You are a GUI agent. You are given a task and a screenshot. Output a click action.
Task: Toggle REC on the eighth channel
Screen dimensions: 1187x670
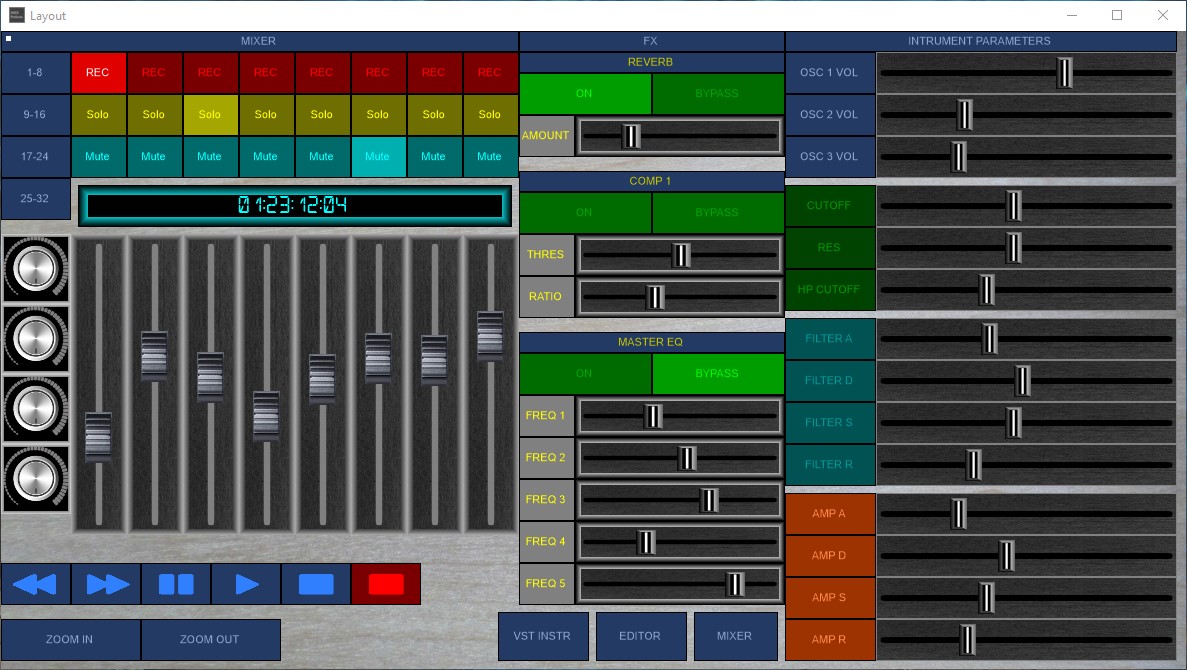click(490, 73)
